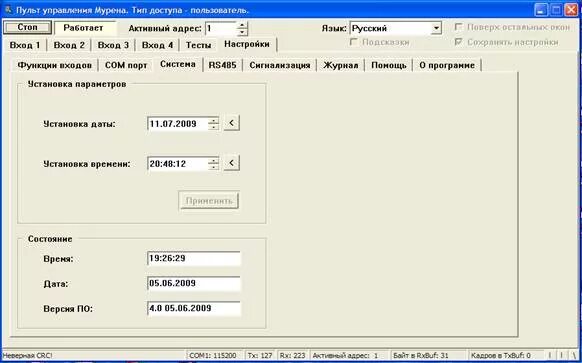582x363 pixels.
Task: Click the Применить button
Action: point(209,201)
